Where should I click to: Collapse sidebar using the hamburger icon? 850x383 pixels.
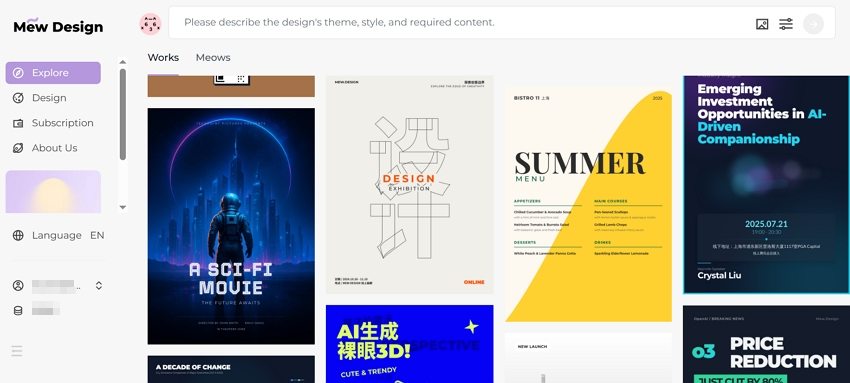(17, 351)
